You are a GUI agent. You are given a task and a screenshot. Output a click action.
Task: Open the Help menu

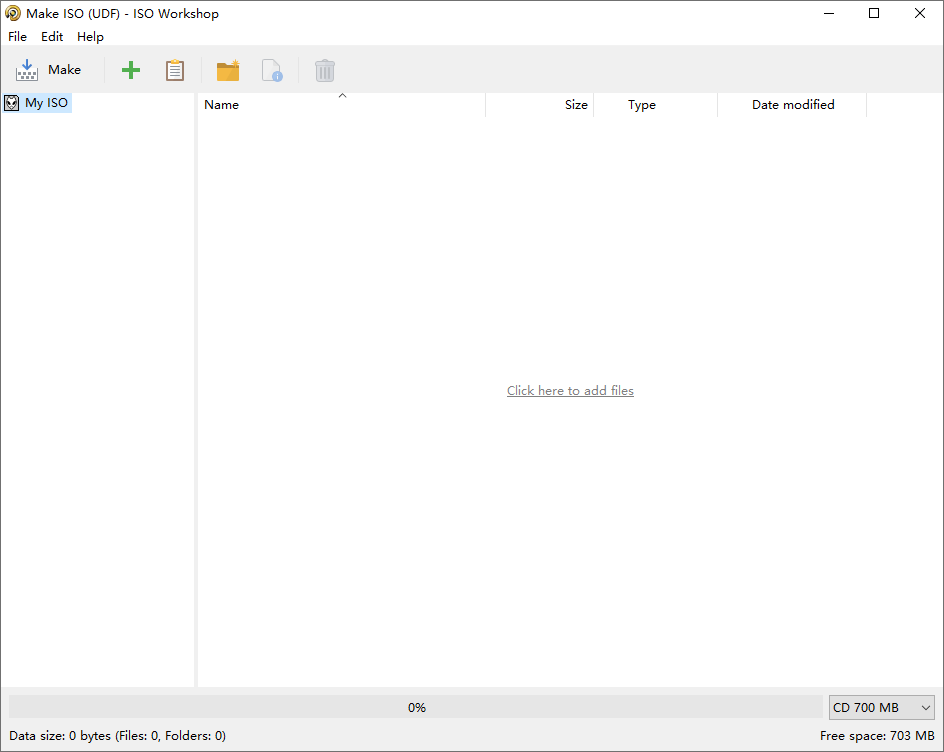click(90, 37)
